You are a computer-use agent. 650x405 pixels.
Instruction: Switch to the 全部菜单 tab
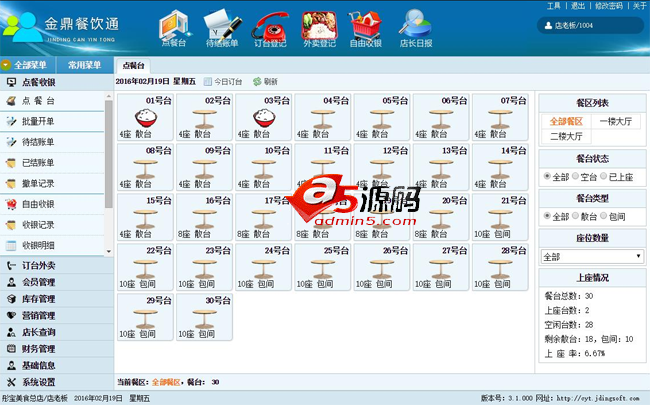coord(27,65)
